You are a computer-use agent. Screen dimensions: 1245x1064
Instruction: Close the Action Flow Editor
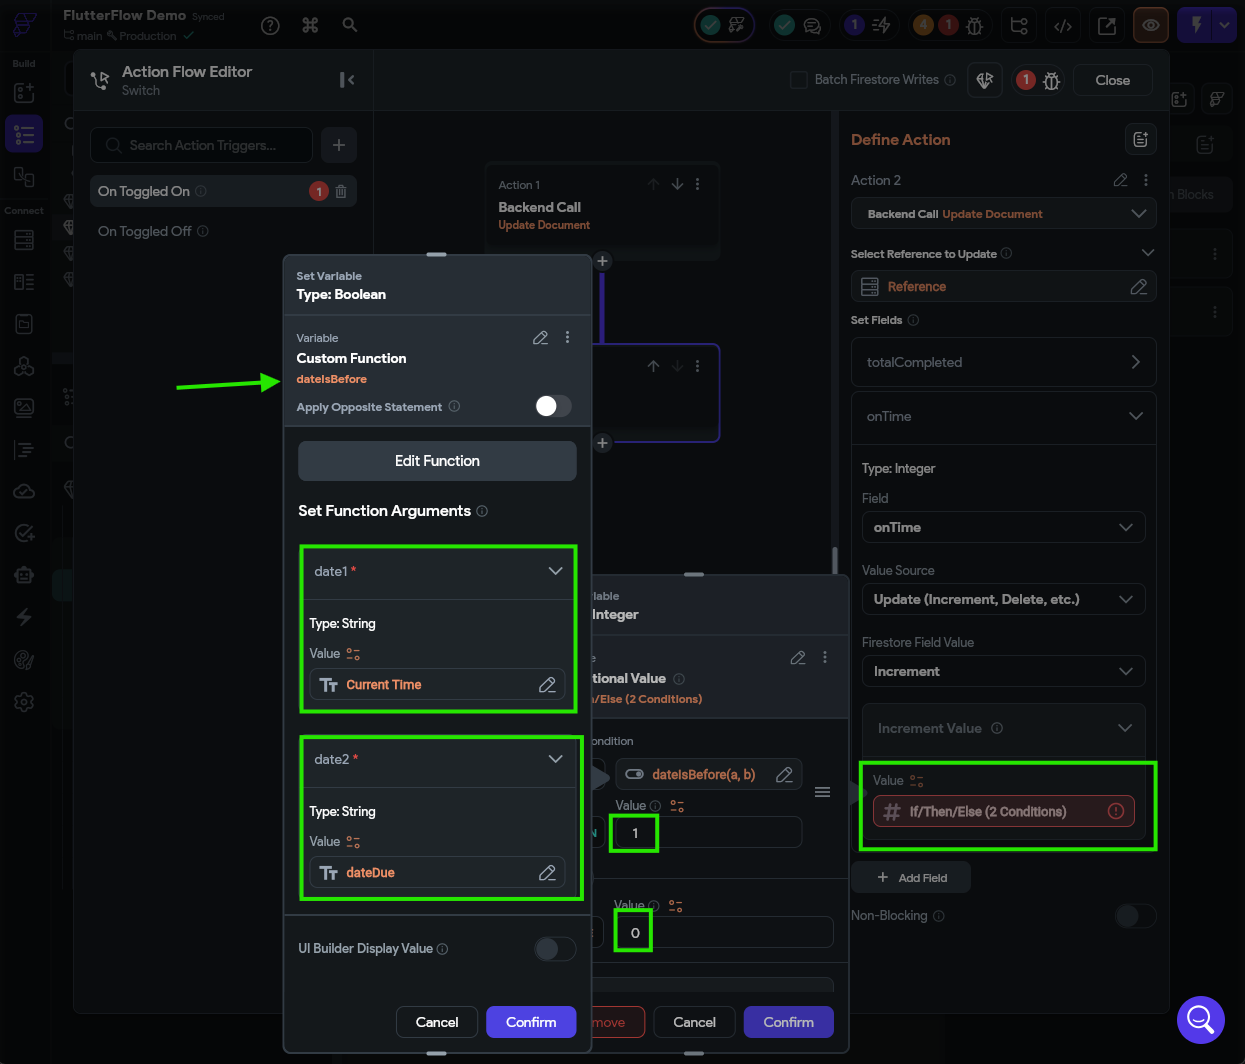[x=1113, y=80]
